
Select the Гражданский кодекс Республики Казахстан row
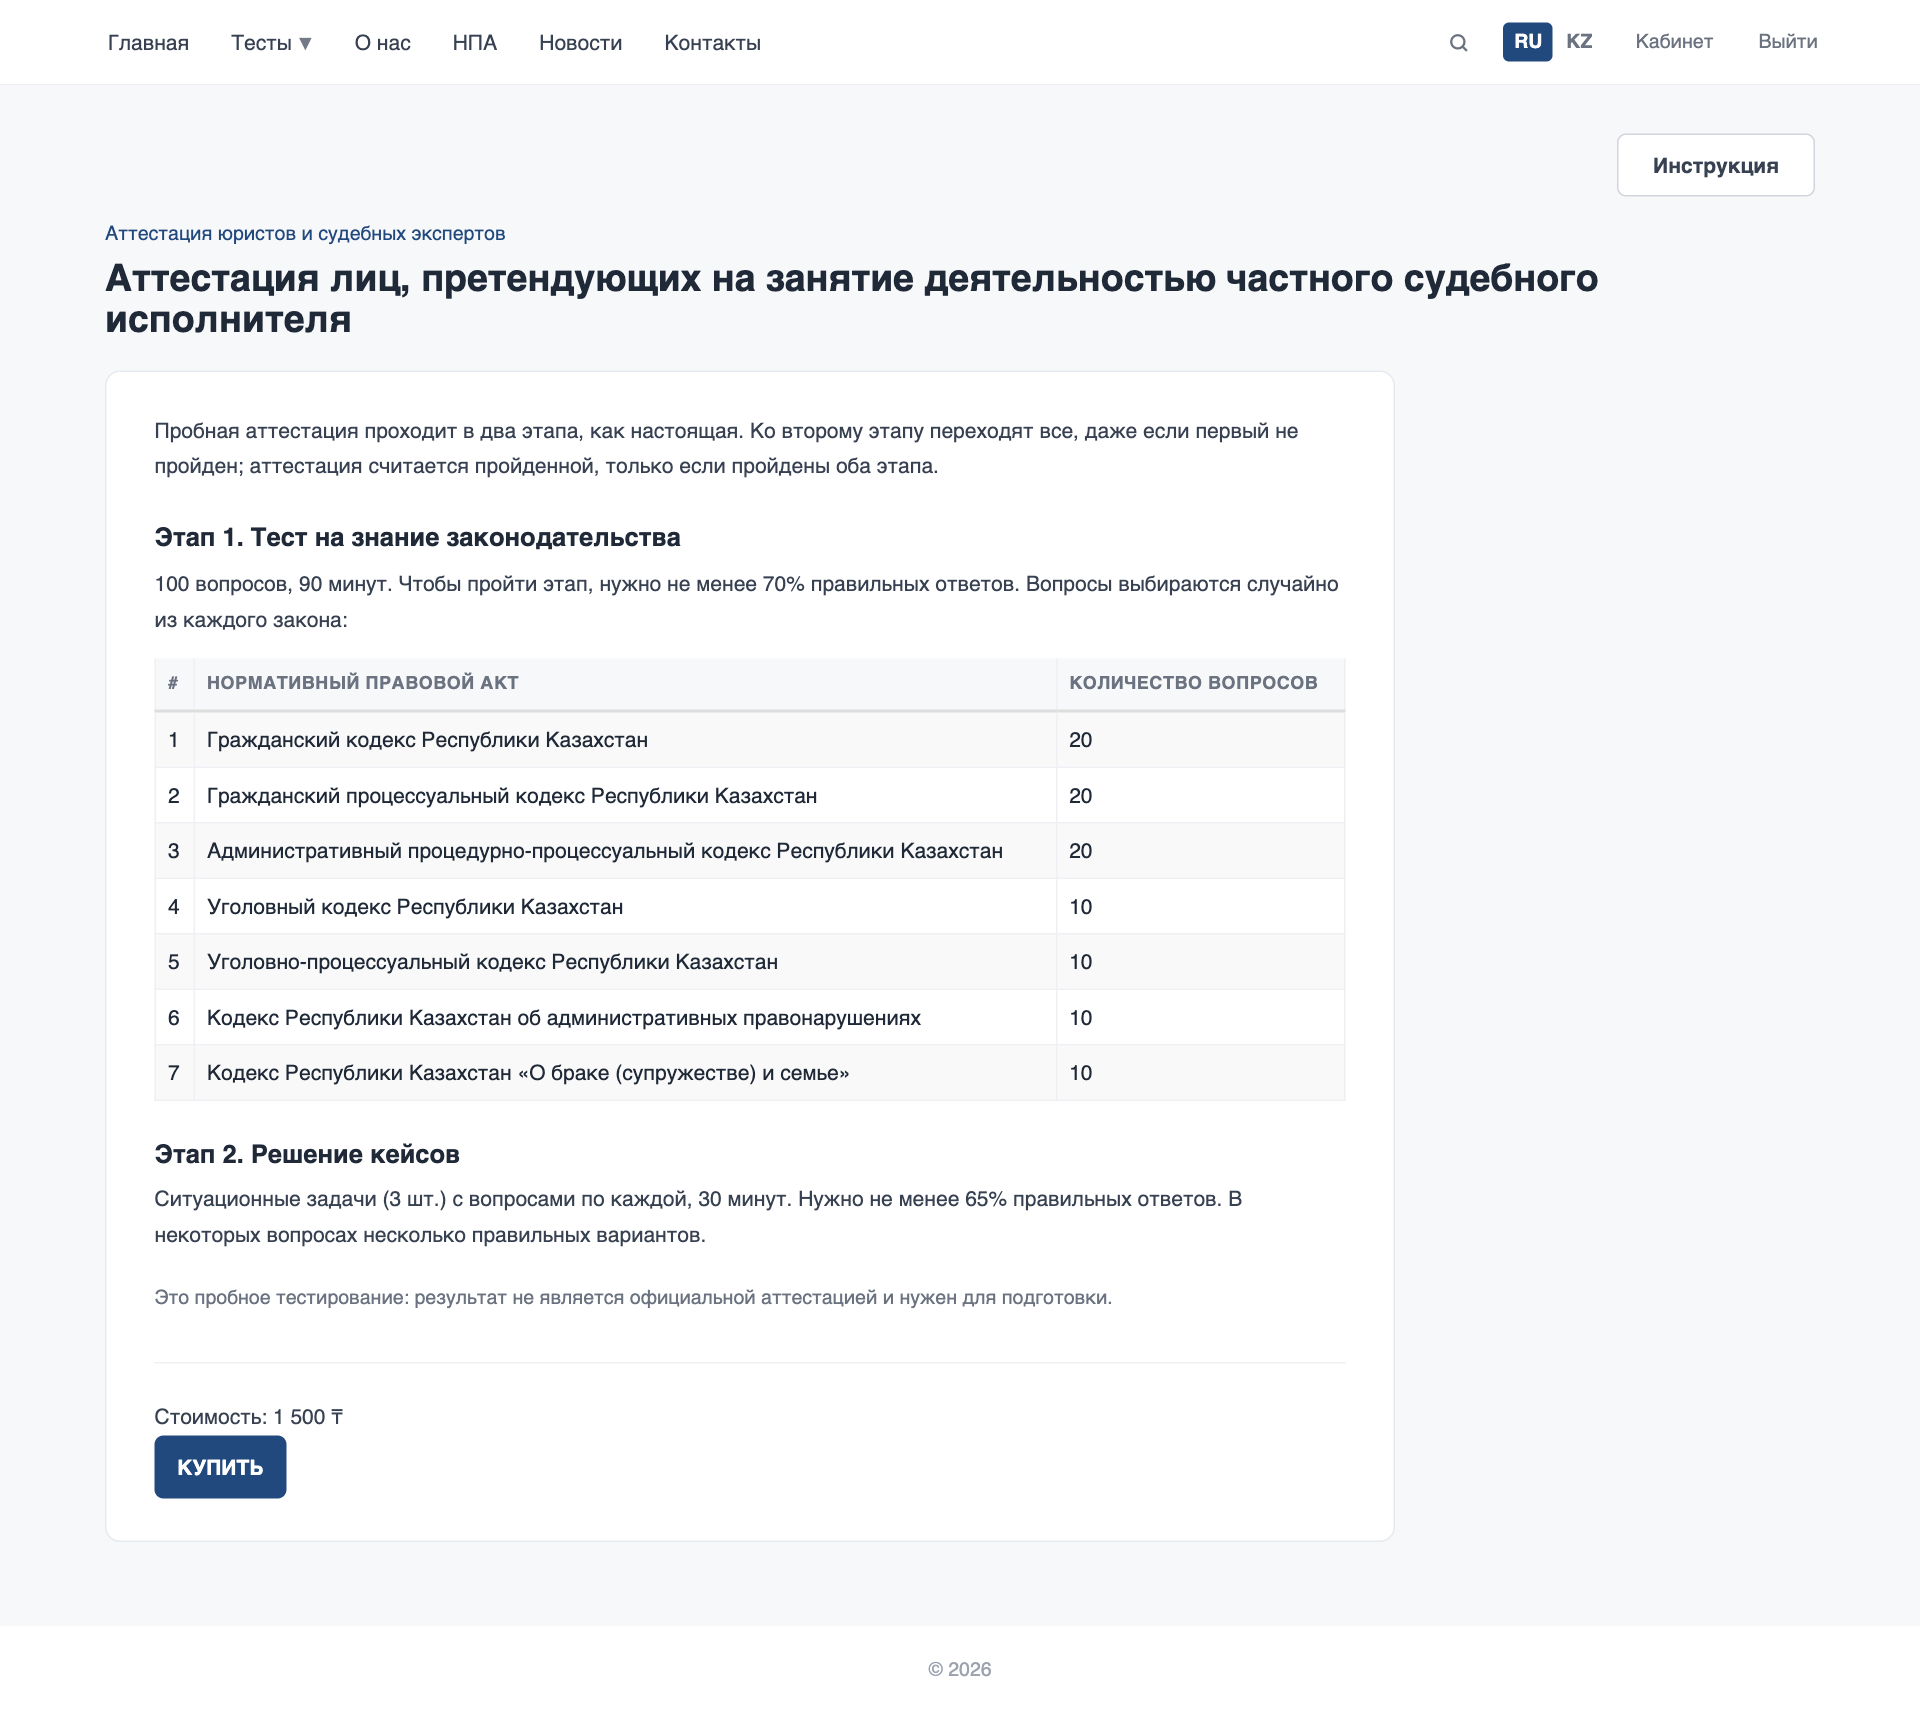[x=750, y=740]
